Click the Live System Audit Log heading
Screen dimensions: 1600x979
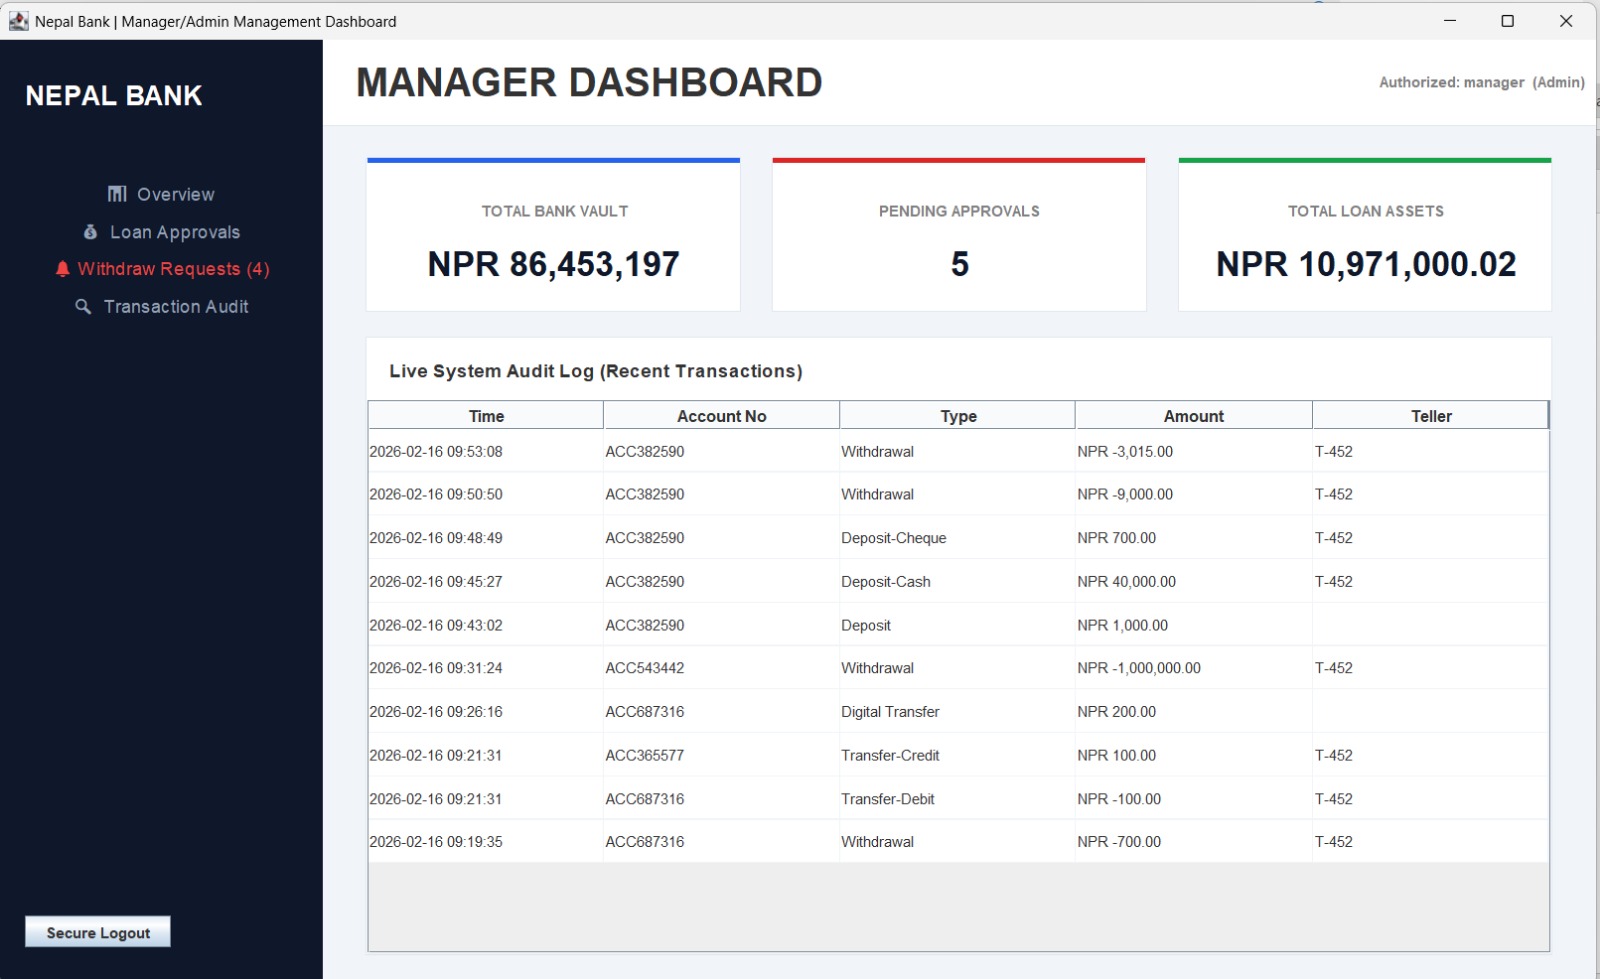(596, 371)
